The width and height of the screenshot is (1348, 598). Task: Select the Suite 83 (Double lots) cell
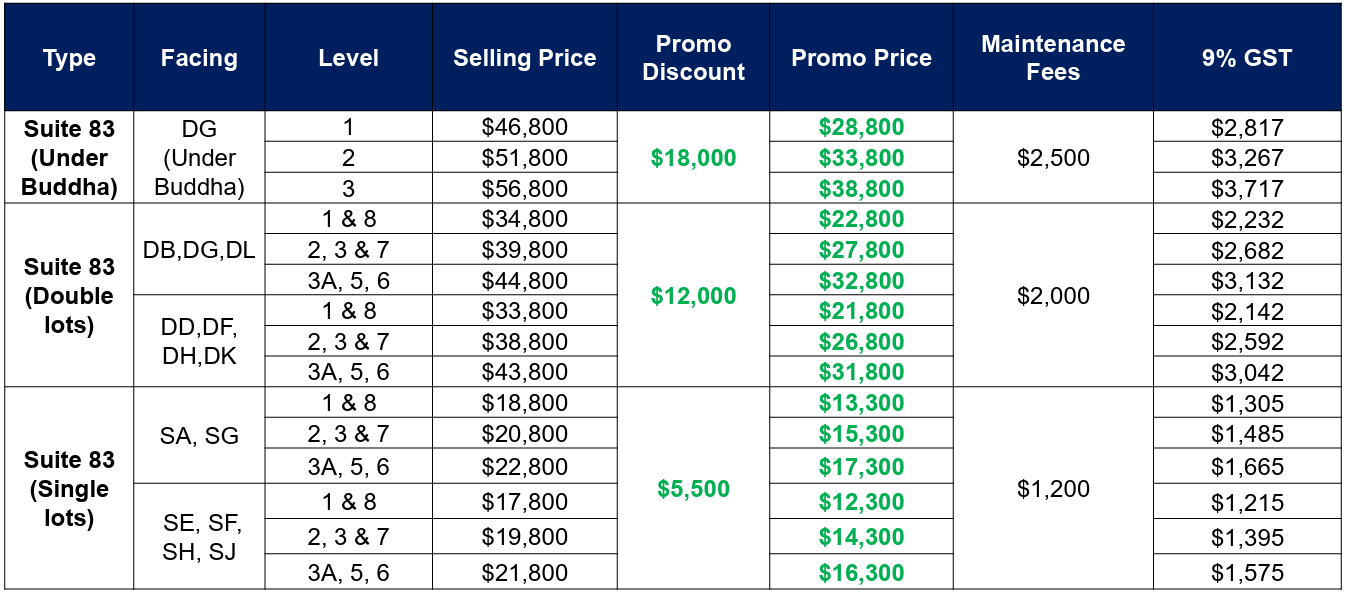tap(69, 296)
